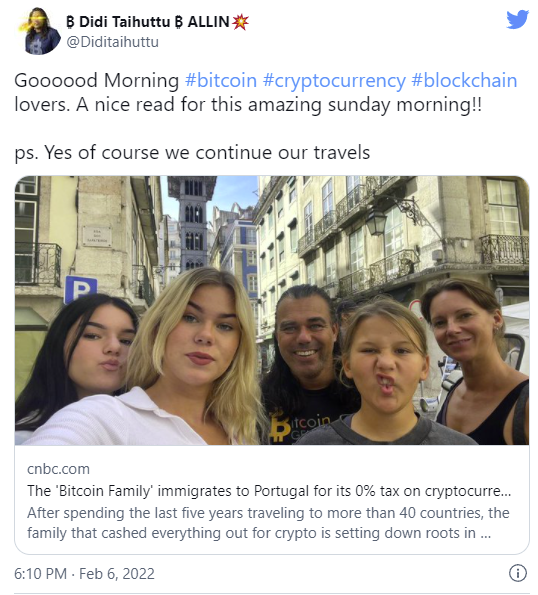Click the Bitcoin symbol before ALLIN
Viewport: 538px width, 595px height.
click(x=179, y=22)
